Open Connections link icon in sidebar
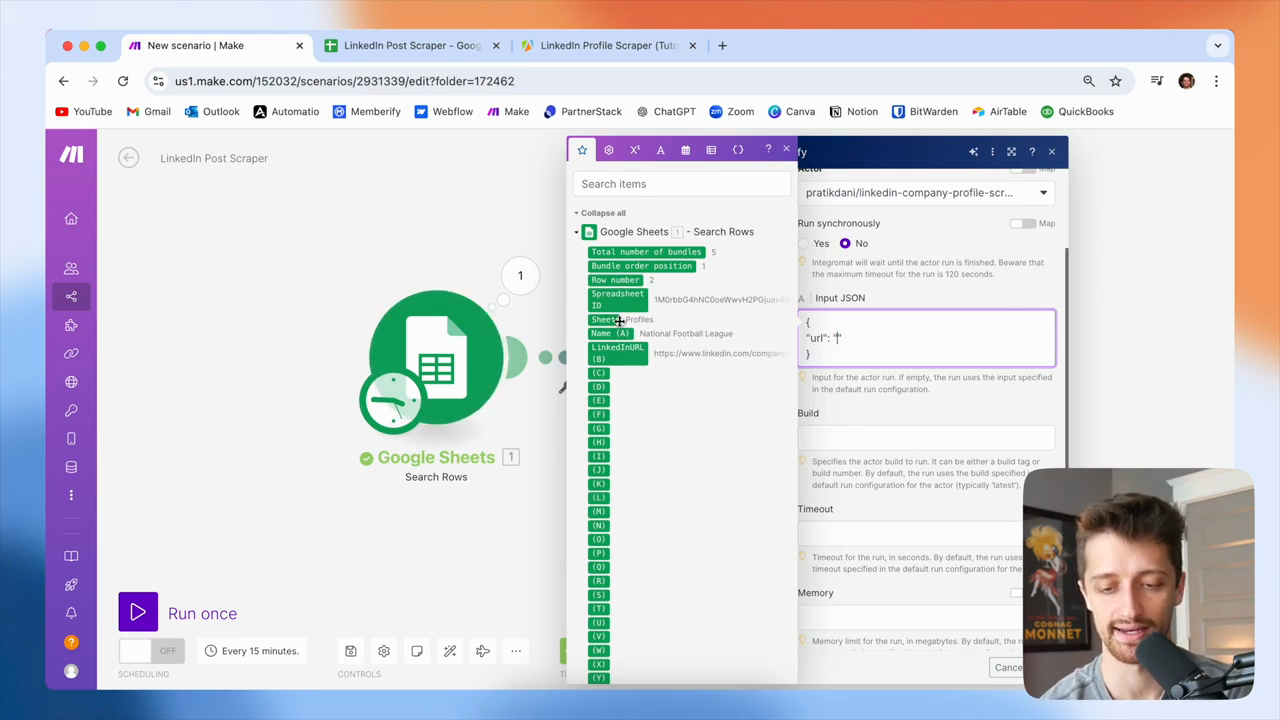This screenshot has height=720, width=1280. (71, 353)
